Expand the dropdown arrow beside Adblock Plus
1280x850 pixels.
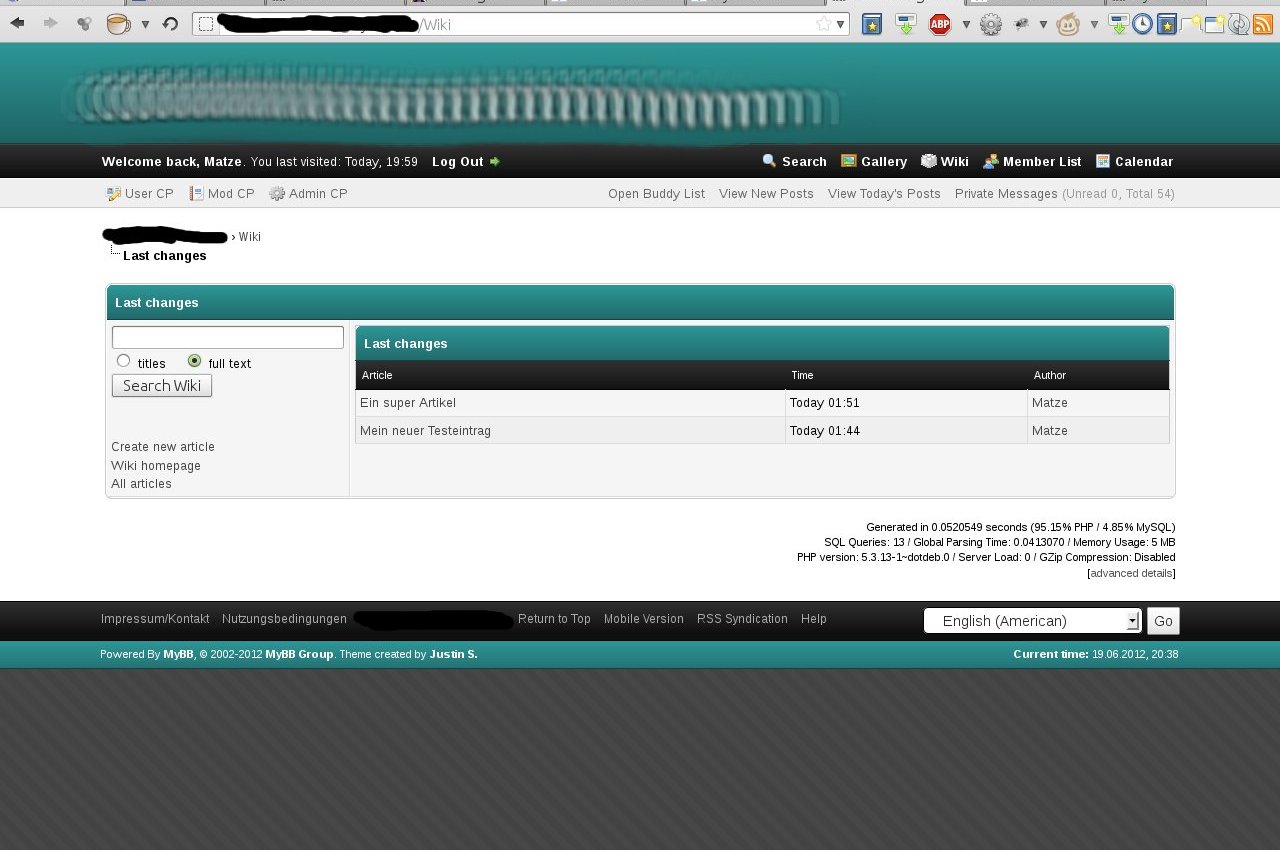click(966, 24)
